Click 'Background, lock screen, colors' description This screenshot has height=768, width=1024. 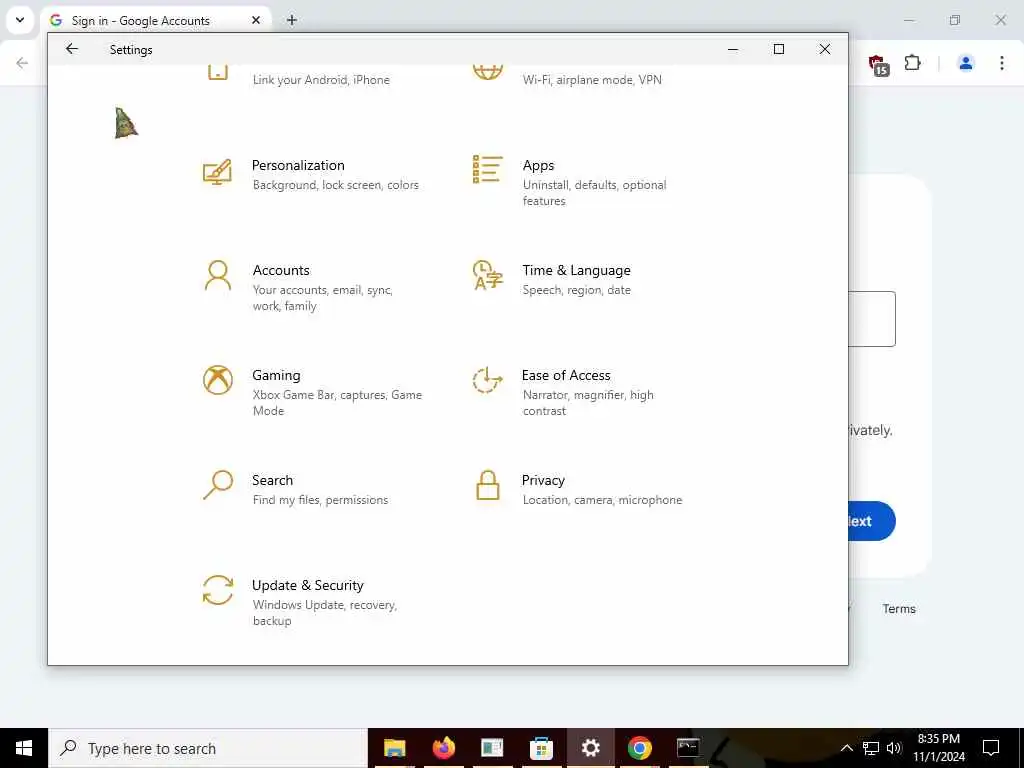click(335, 185)
